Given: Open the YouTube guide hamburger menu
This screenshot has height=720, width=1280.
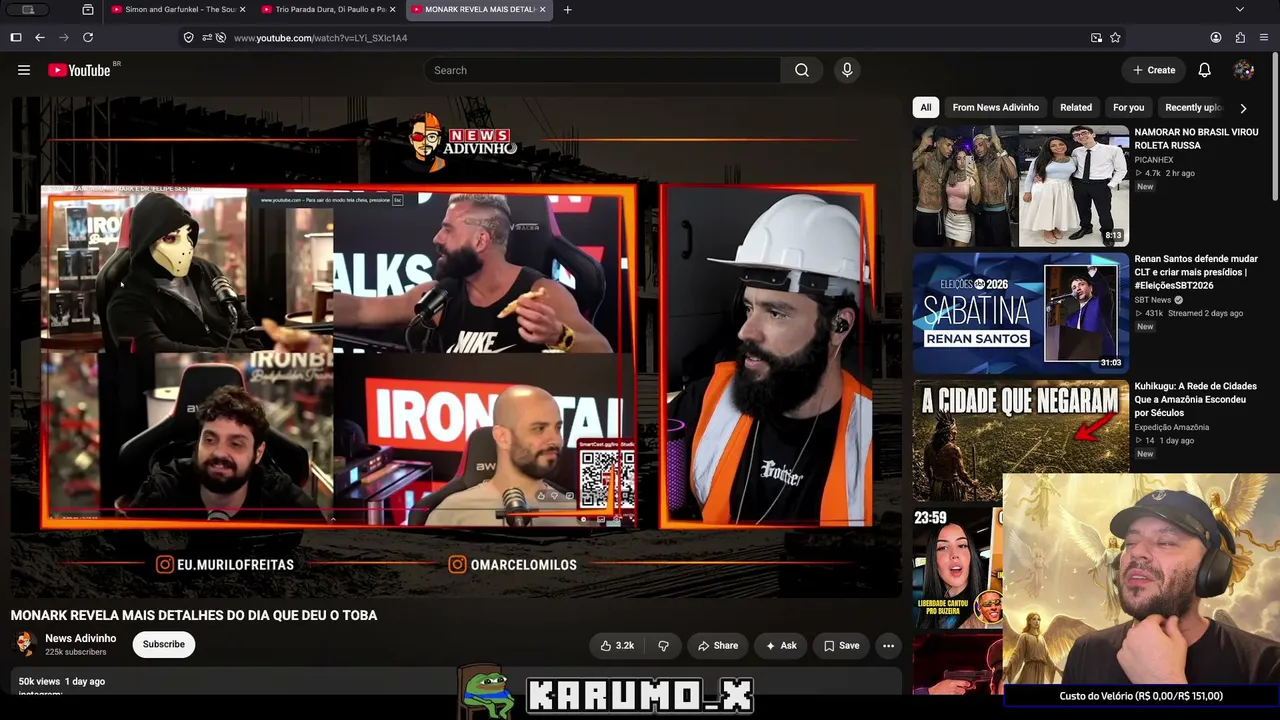Looking at the screenshot, I should pyautogui.click(x=24, y=70).
